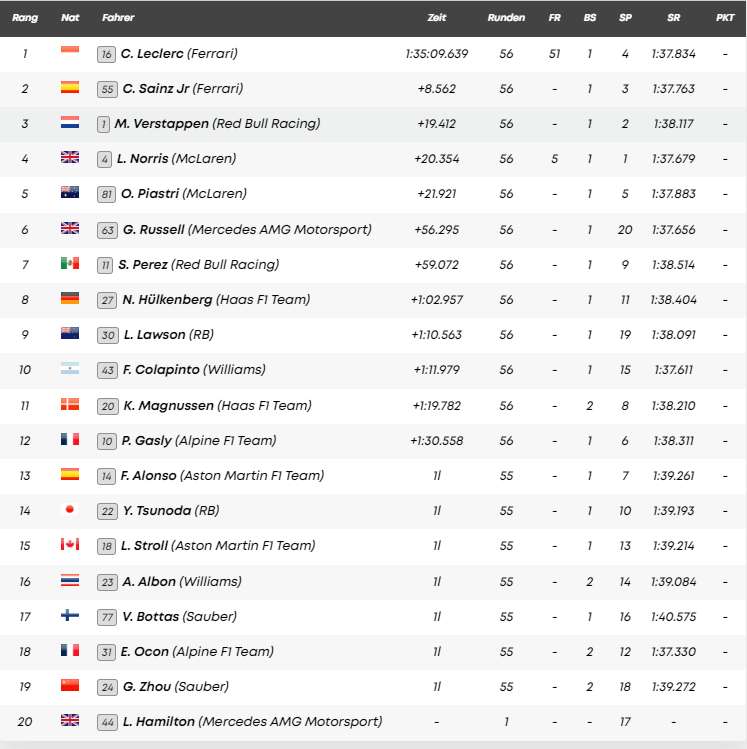The image size is (747, 749).
Task: Click the Australian flag in Piastri's row
Action: (70, 194)
